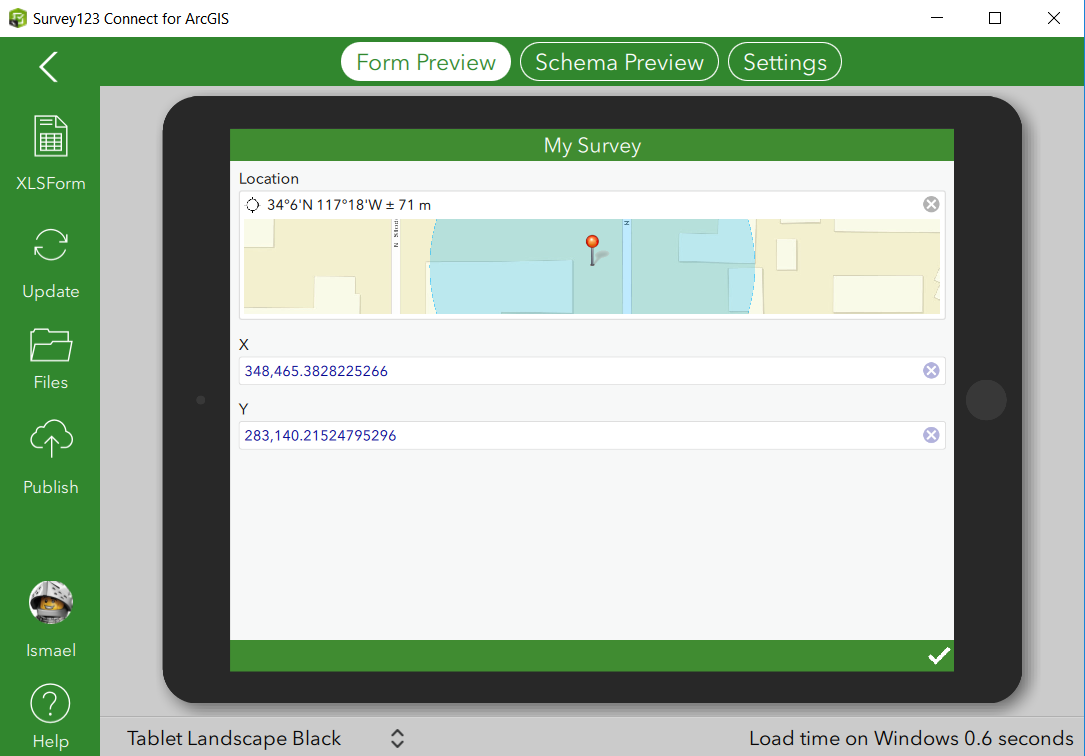Click the Load time on Windows status text
The image size is (1085, 756).
[911, 738]
